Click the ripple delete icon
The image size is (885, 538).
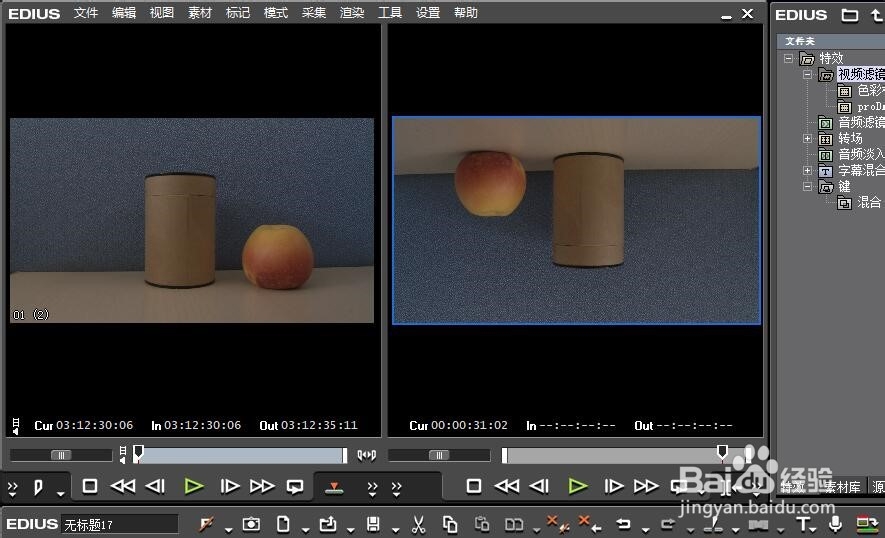point(558,524)
